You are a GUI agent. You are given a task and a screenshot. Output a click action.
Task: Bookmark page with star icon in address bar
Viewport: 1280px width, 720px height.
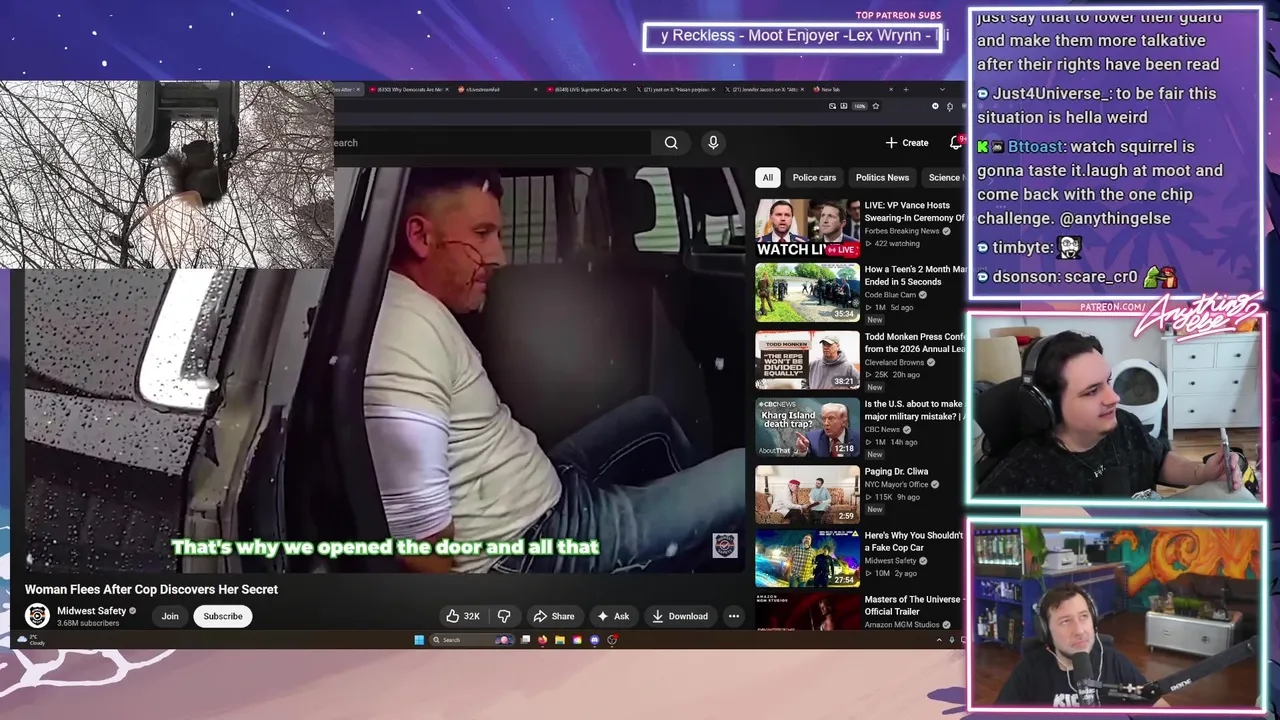(875, 106)
